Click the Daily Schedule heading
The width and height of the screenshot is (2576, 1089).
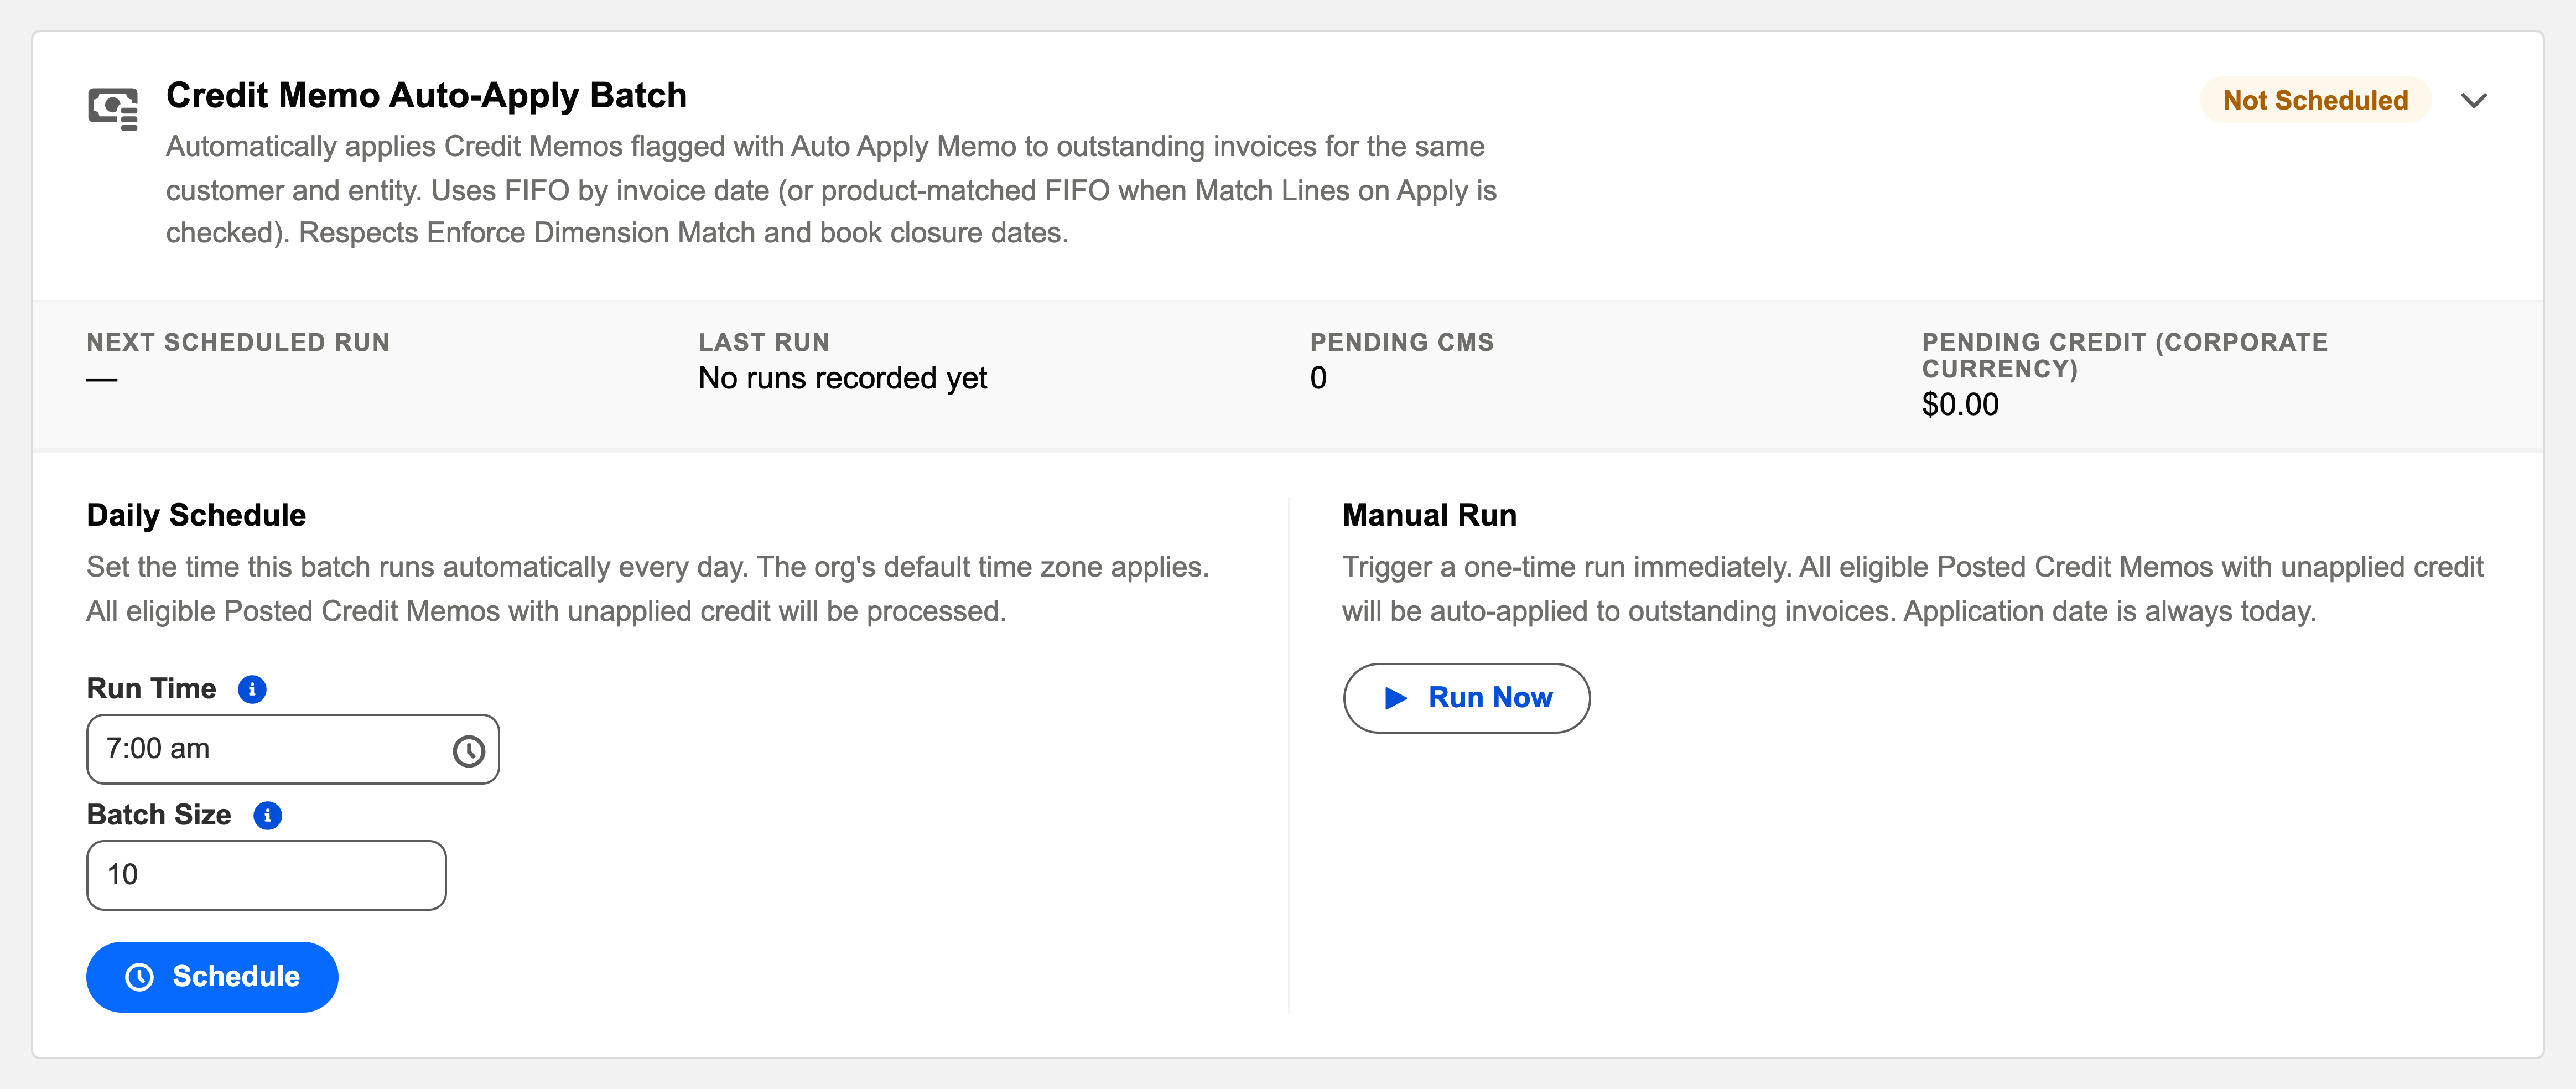pos(196,515)
